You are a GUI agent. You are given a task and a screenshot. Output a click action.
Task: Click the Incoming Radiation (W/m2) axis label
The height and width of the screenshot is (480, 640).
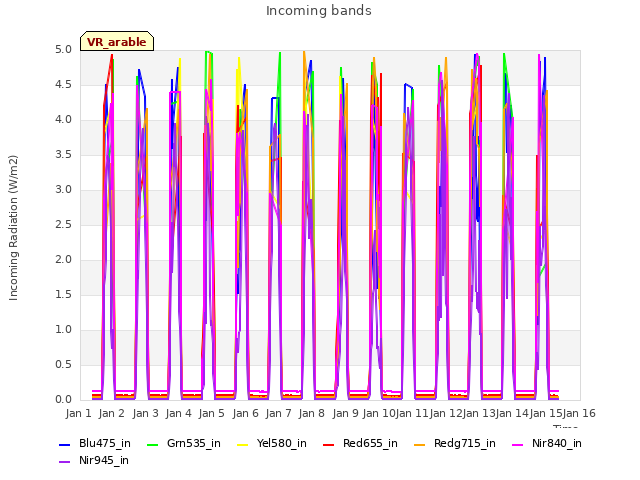(x=13, y=228)
